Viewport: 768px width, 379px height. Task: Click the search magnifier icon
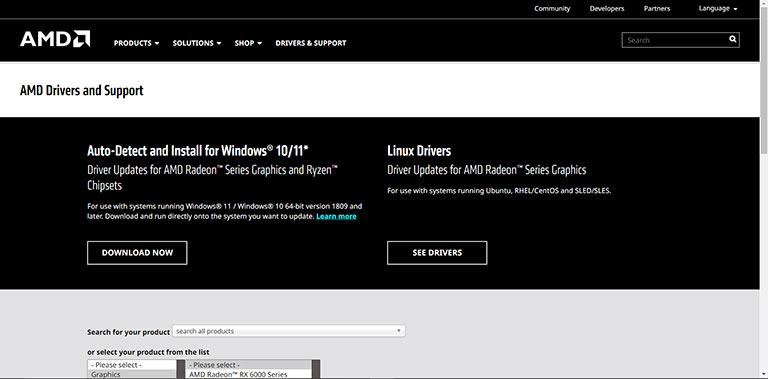point(732,40)
